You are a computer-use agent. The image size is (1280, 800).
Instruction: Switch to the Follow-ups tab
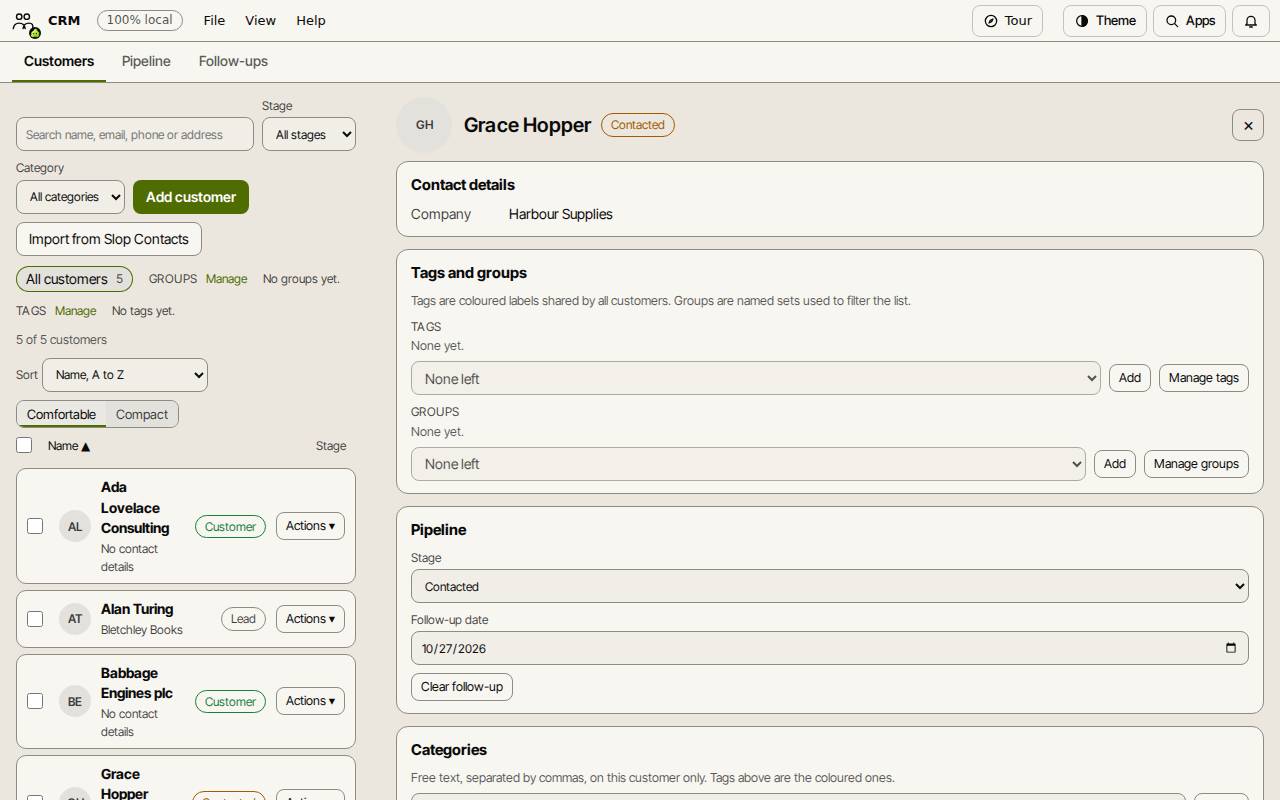(x=233, y=61)
